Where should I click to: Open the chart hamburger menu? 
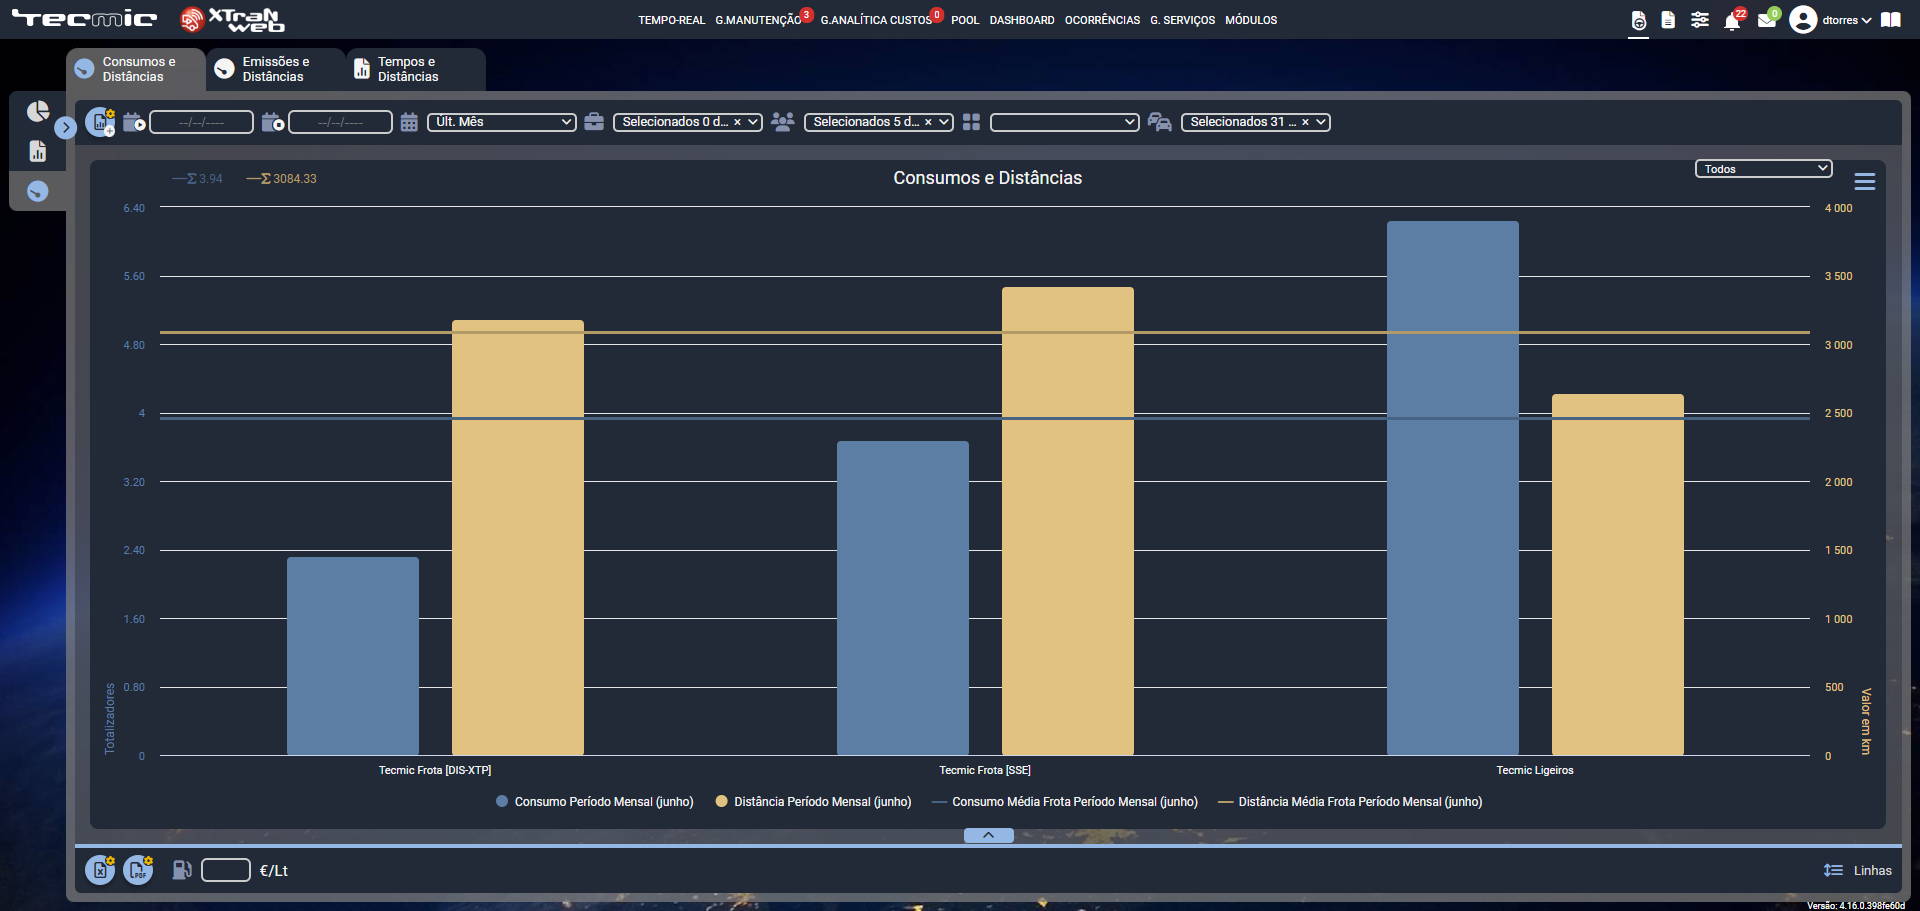tap(1865, 182)
